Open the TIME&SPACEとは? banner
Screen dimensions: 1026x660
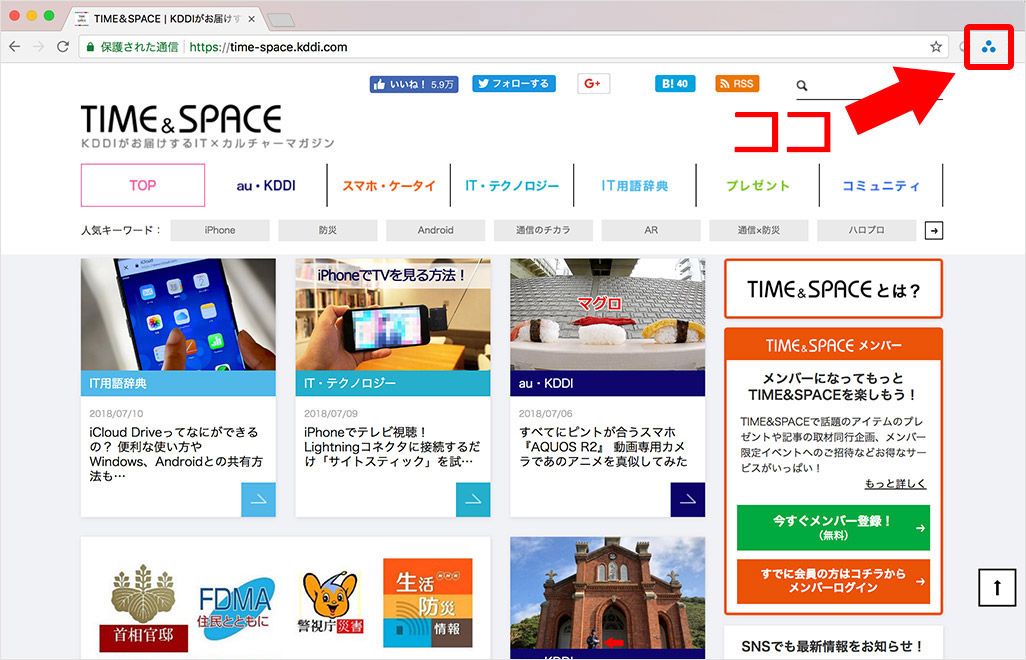pyautogui.click(x=834, y=289)
